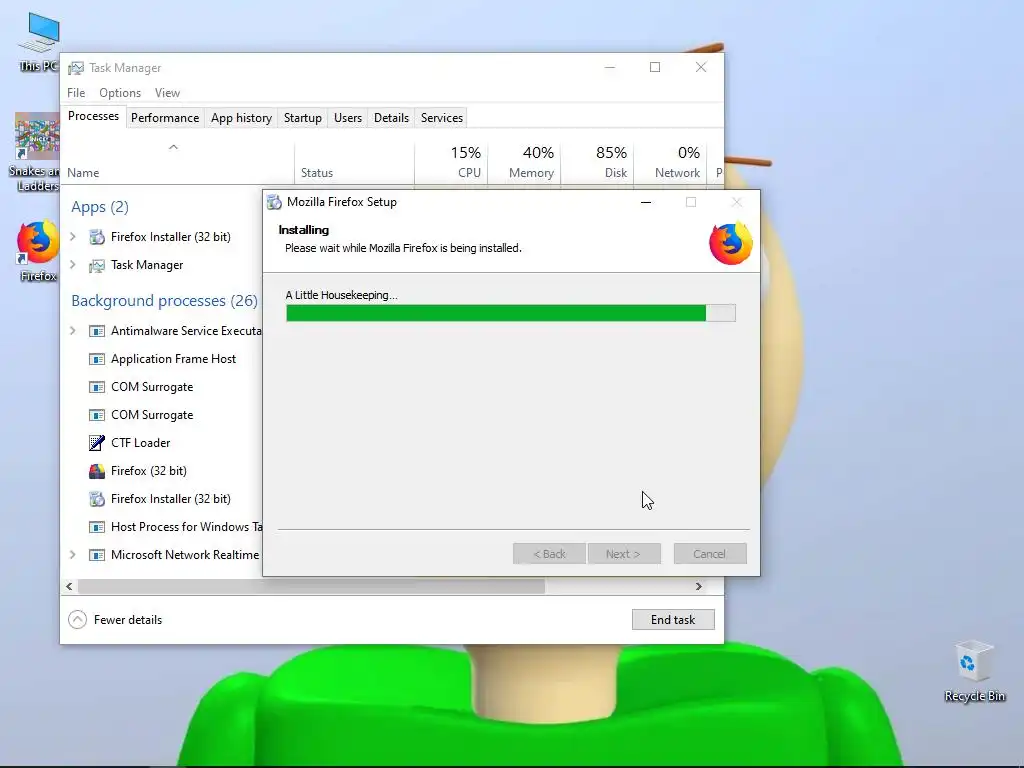Click the Back button in Firefox Setup

[549, 554]
